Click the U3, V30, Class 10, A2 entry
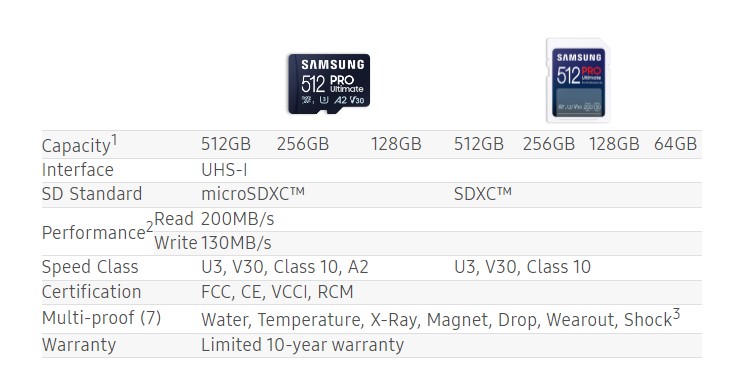 (x=285, y=267)
